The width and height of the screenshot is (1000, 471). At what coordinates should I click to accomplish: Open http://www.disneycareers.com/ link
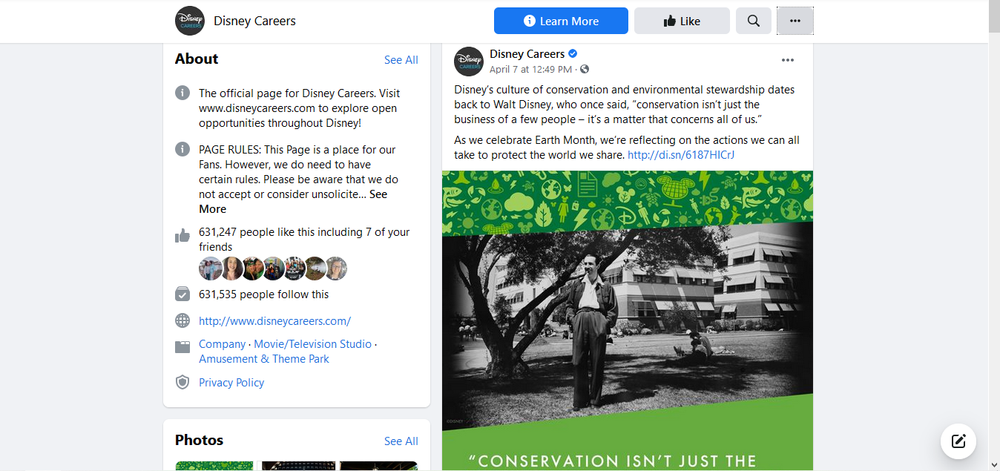[275, 321]
